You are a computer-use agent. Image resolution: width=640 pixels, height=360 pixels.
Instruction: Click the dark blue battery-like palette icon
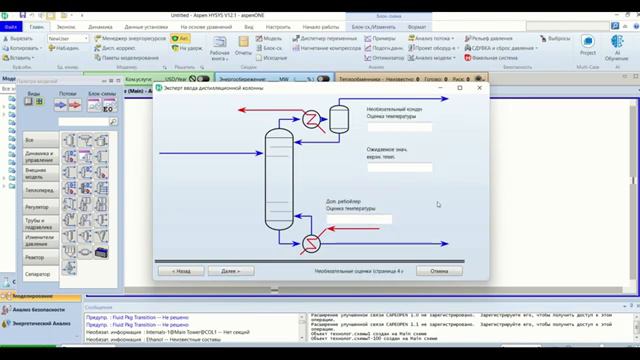pos(101,252)
